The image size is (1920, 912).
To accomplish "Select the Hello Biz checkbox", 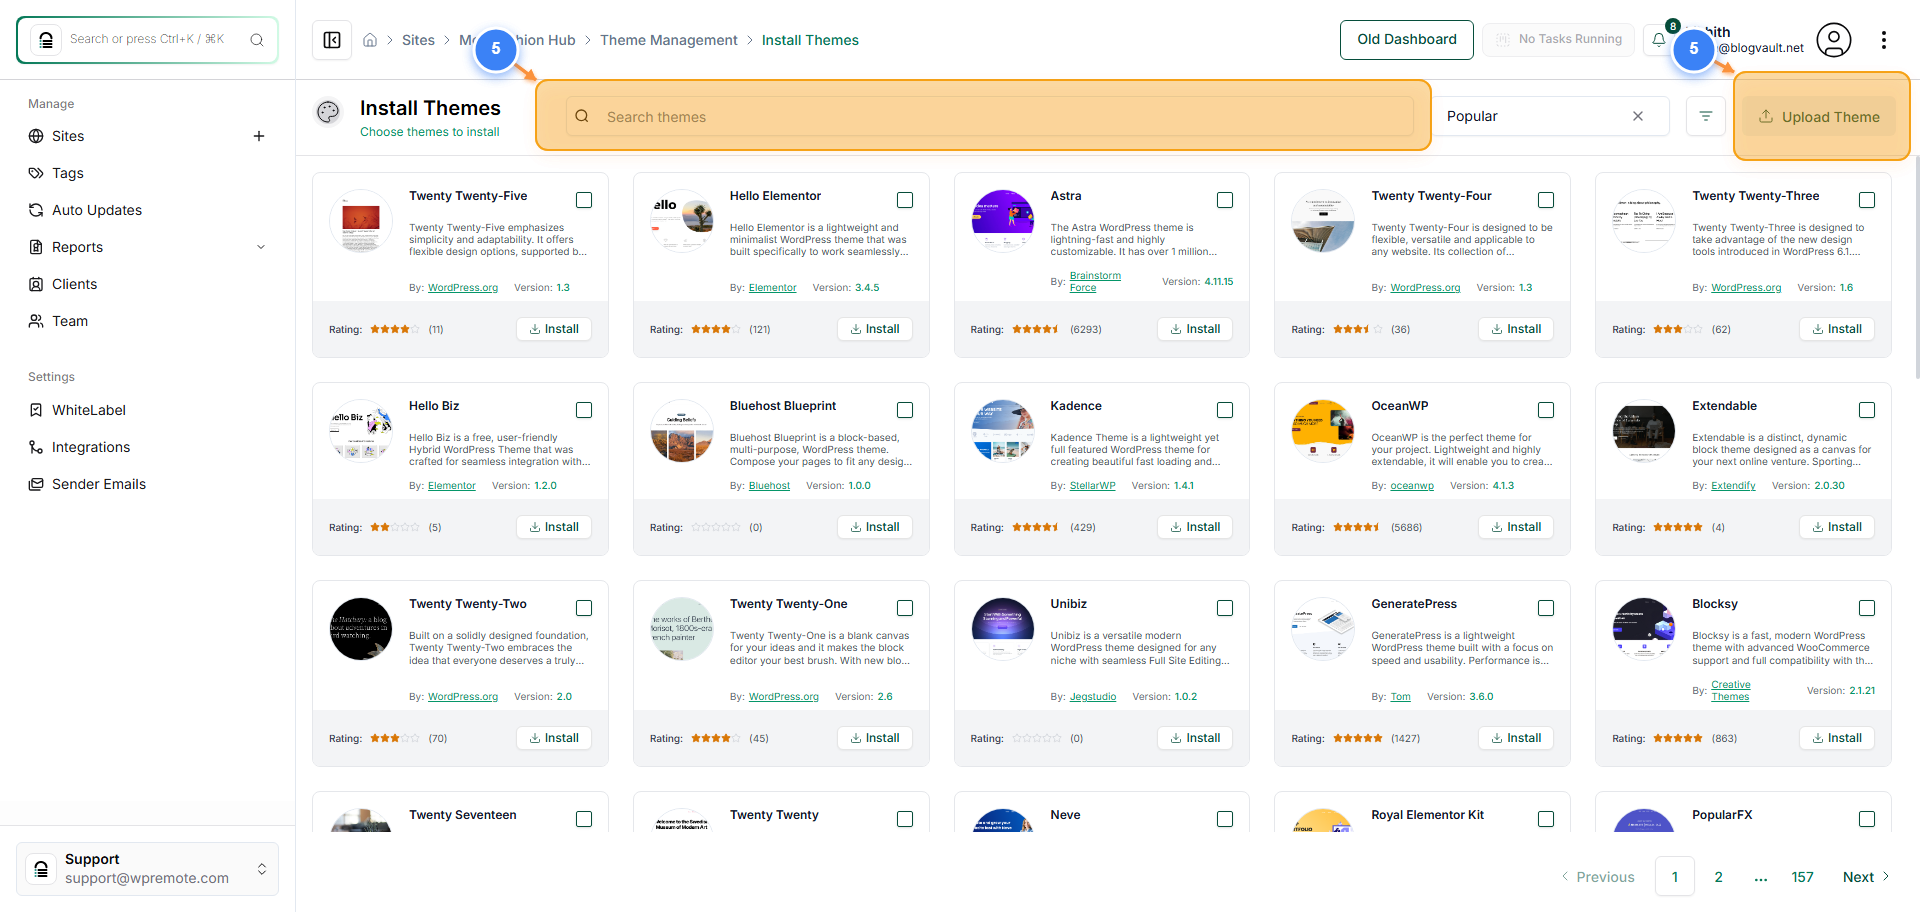I will [x=584, y=410].
